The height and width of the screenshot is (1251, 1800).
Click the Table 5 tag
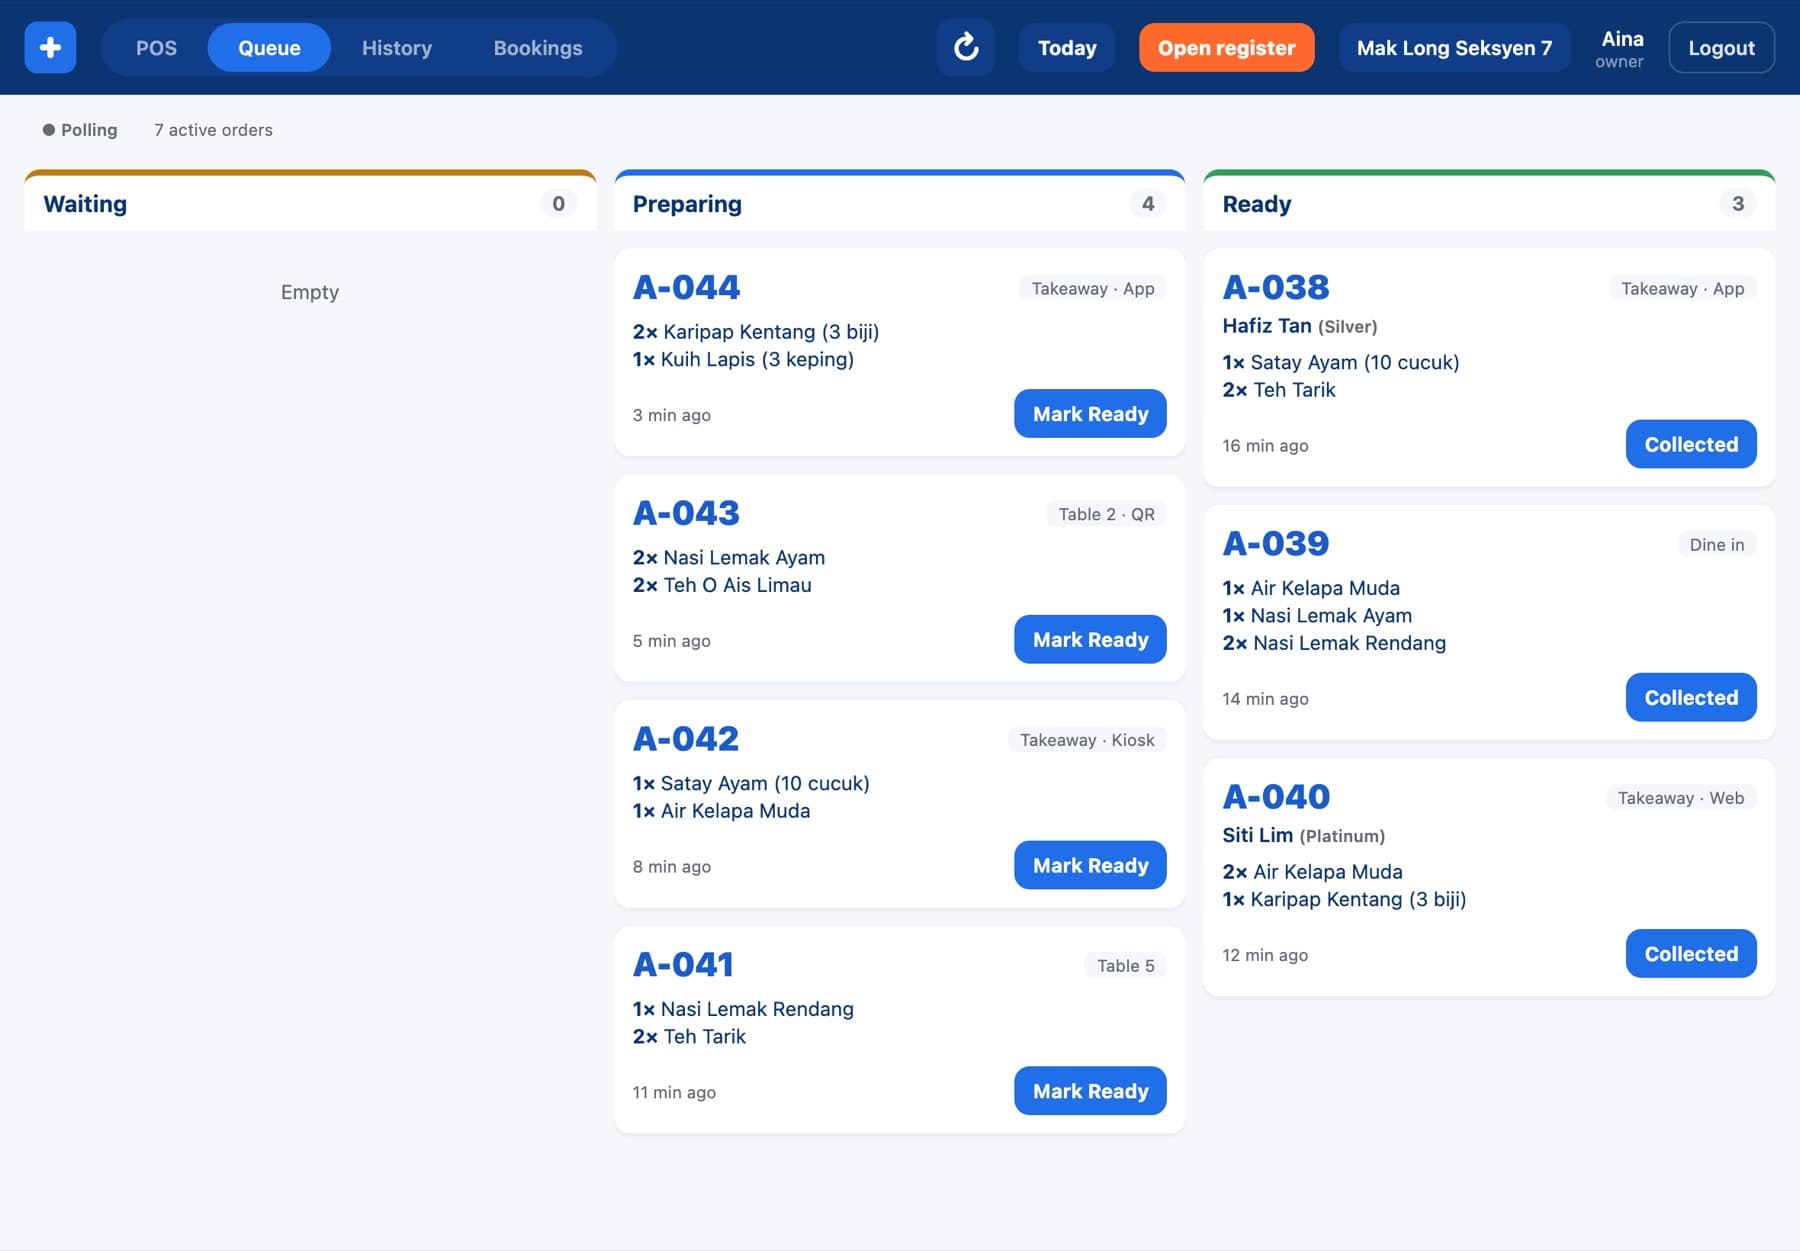click(1125, 966)
